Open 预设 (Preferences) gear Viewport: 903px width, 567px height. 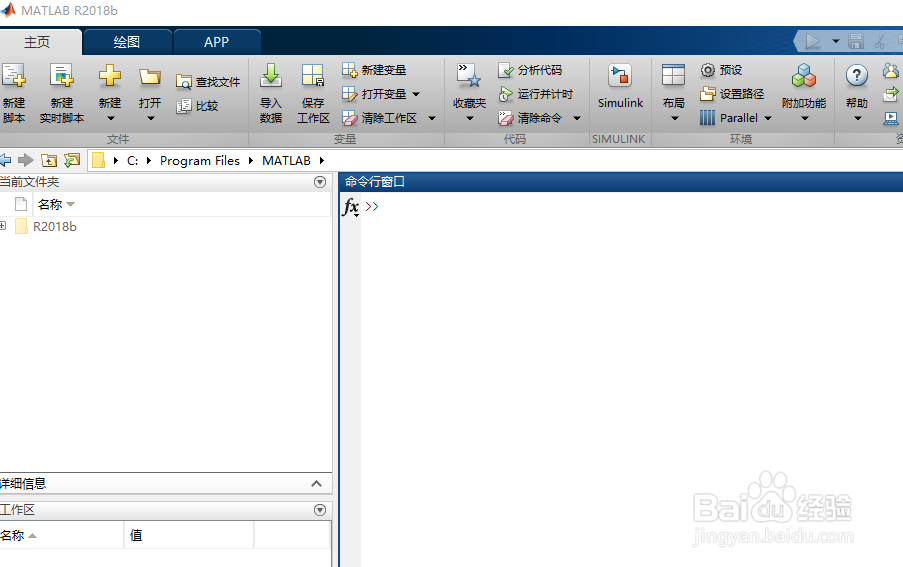click(721, 70)
